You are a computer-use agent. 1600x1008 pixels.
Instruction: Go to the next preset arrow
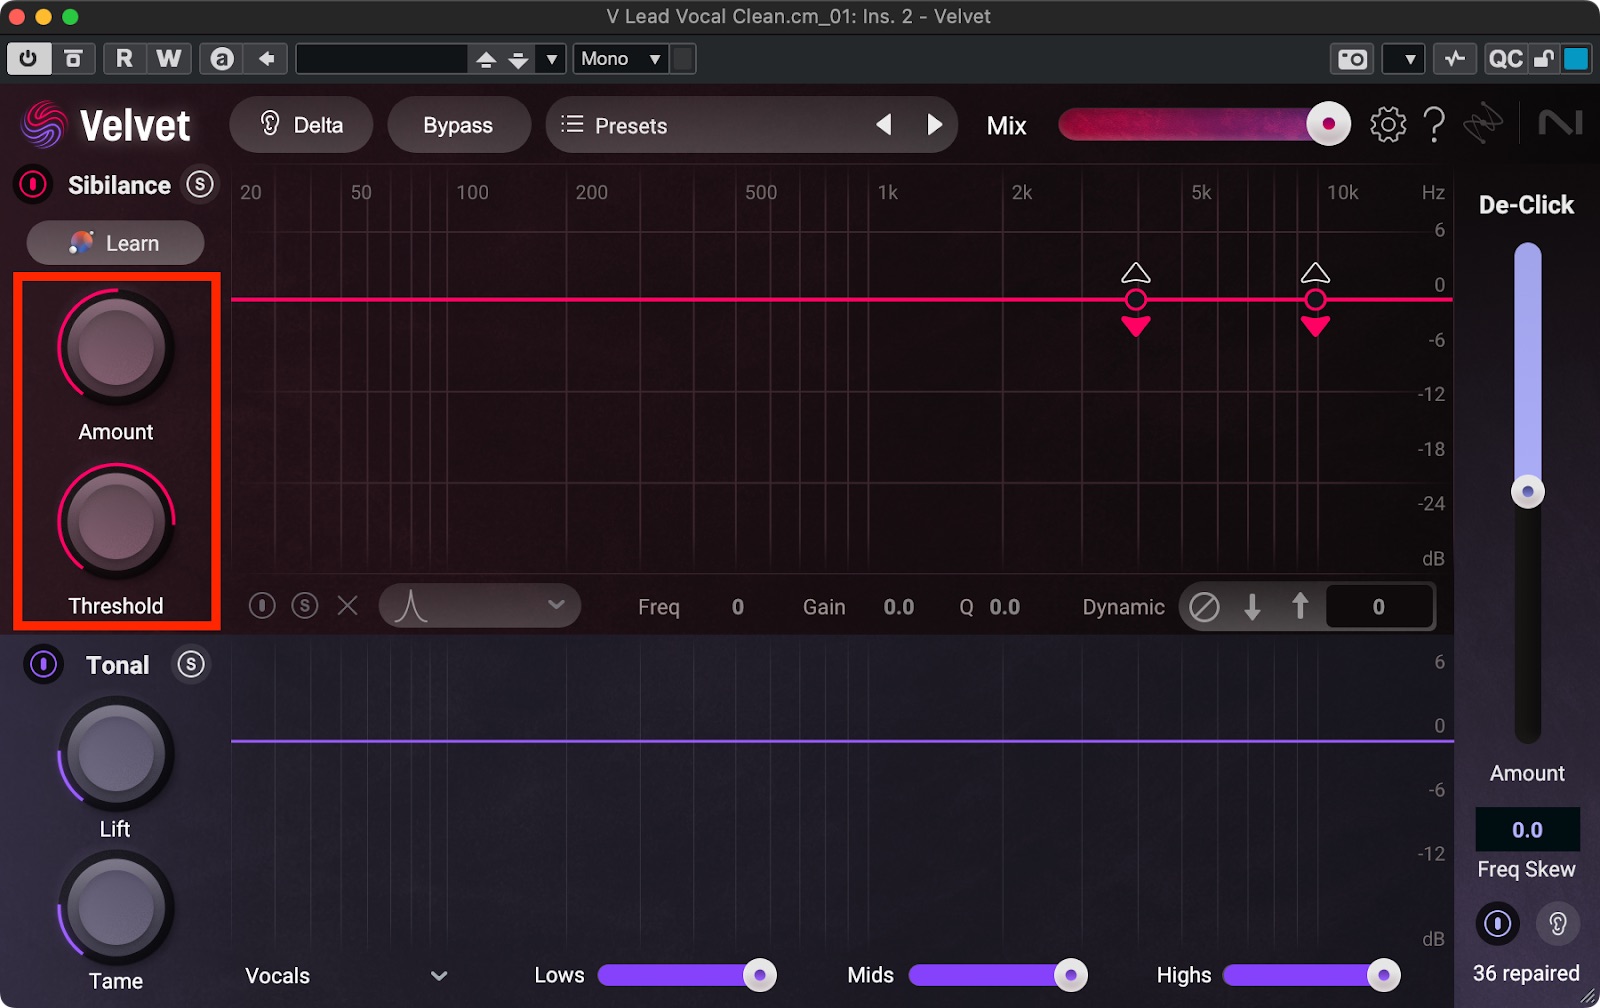[x=934, y=125]
